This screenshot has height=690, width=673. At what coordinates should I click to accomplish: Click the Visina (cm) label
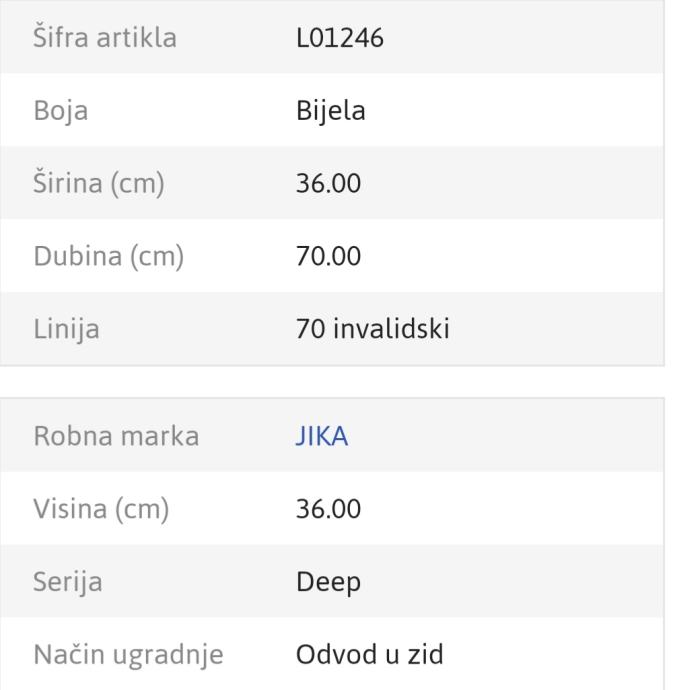click(x=101, y=510)
